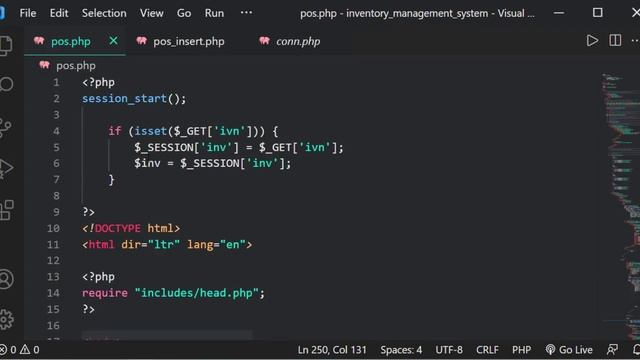
Task: Open the Search view in activity bar
Action: tap(6, 84)
